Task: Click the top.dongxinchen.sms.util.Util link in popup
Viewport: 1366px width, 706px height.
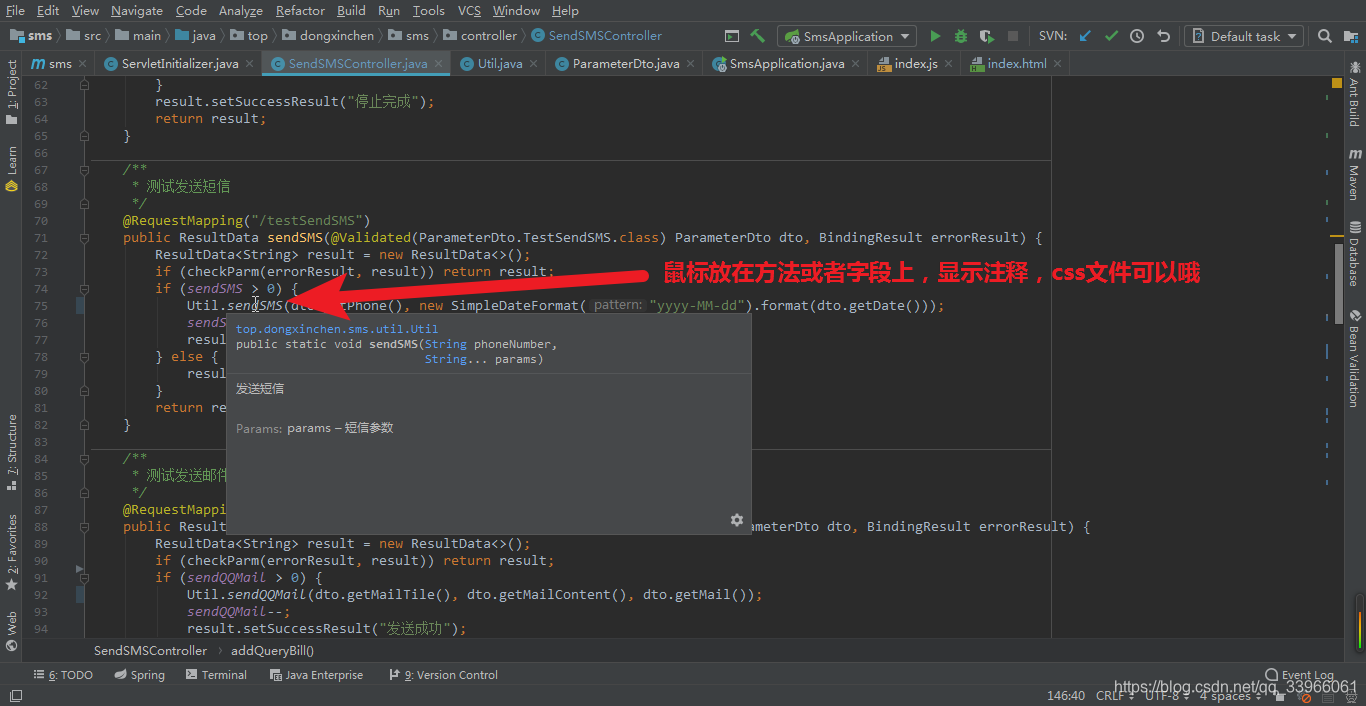Action: click(x=337, y=328)
